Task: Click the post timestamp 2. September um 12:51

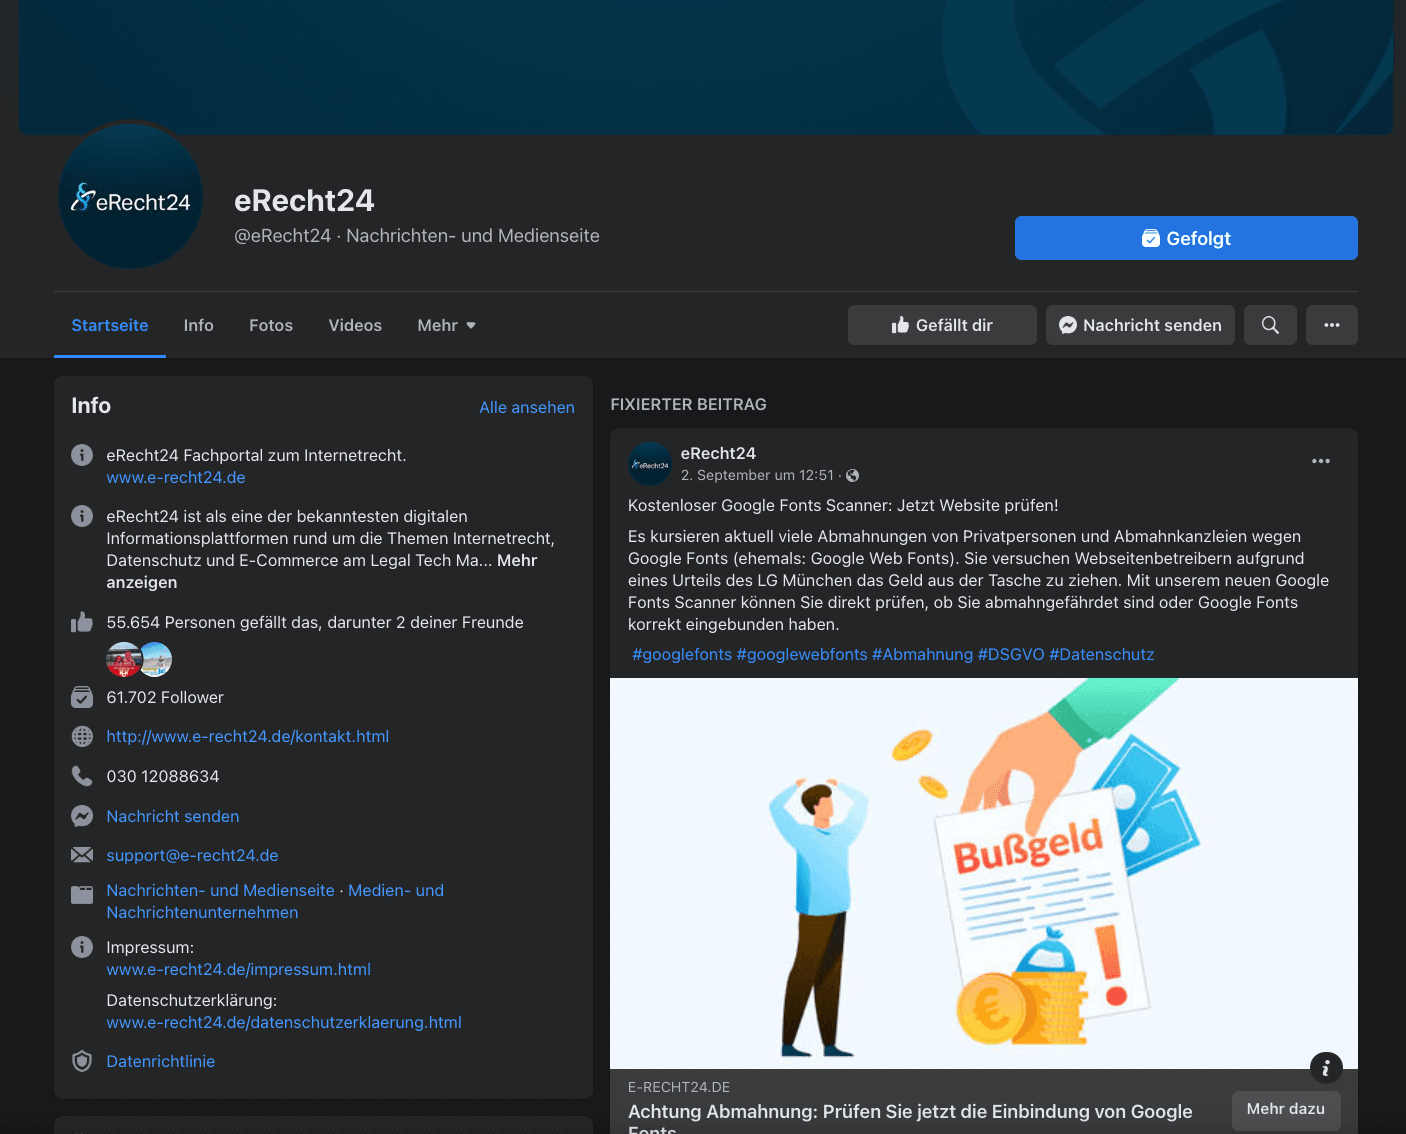Action: pyautogui.click(x=757, y=475)
